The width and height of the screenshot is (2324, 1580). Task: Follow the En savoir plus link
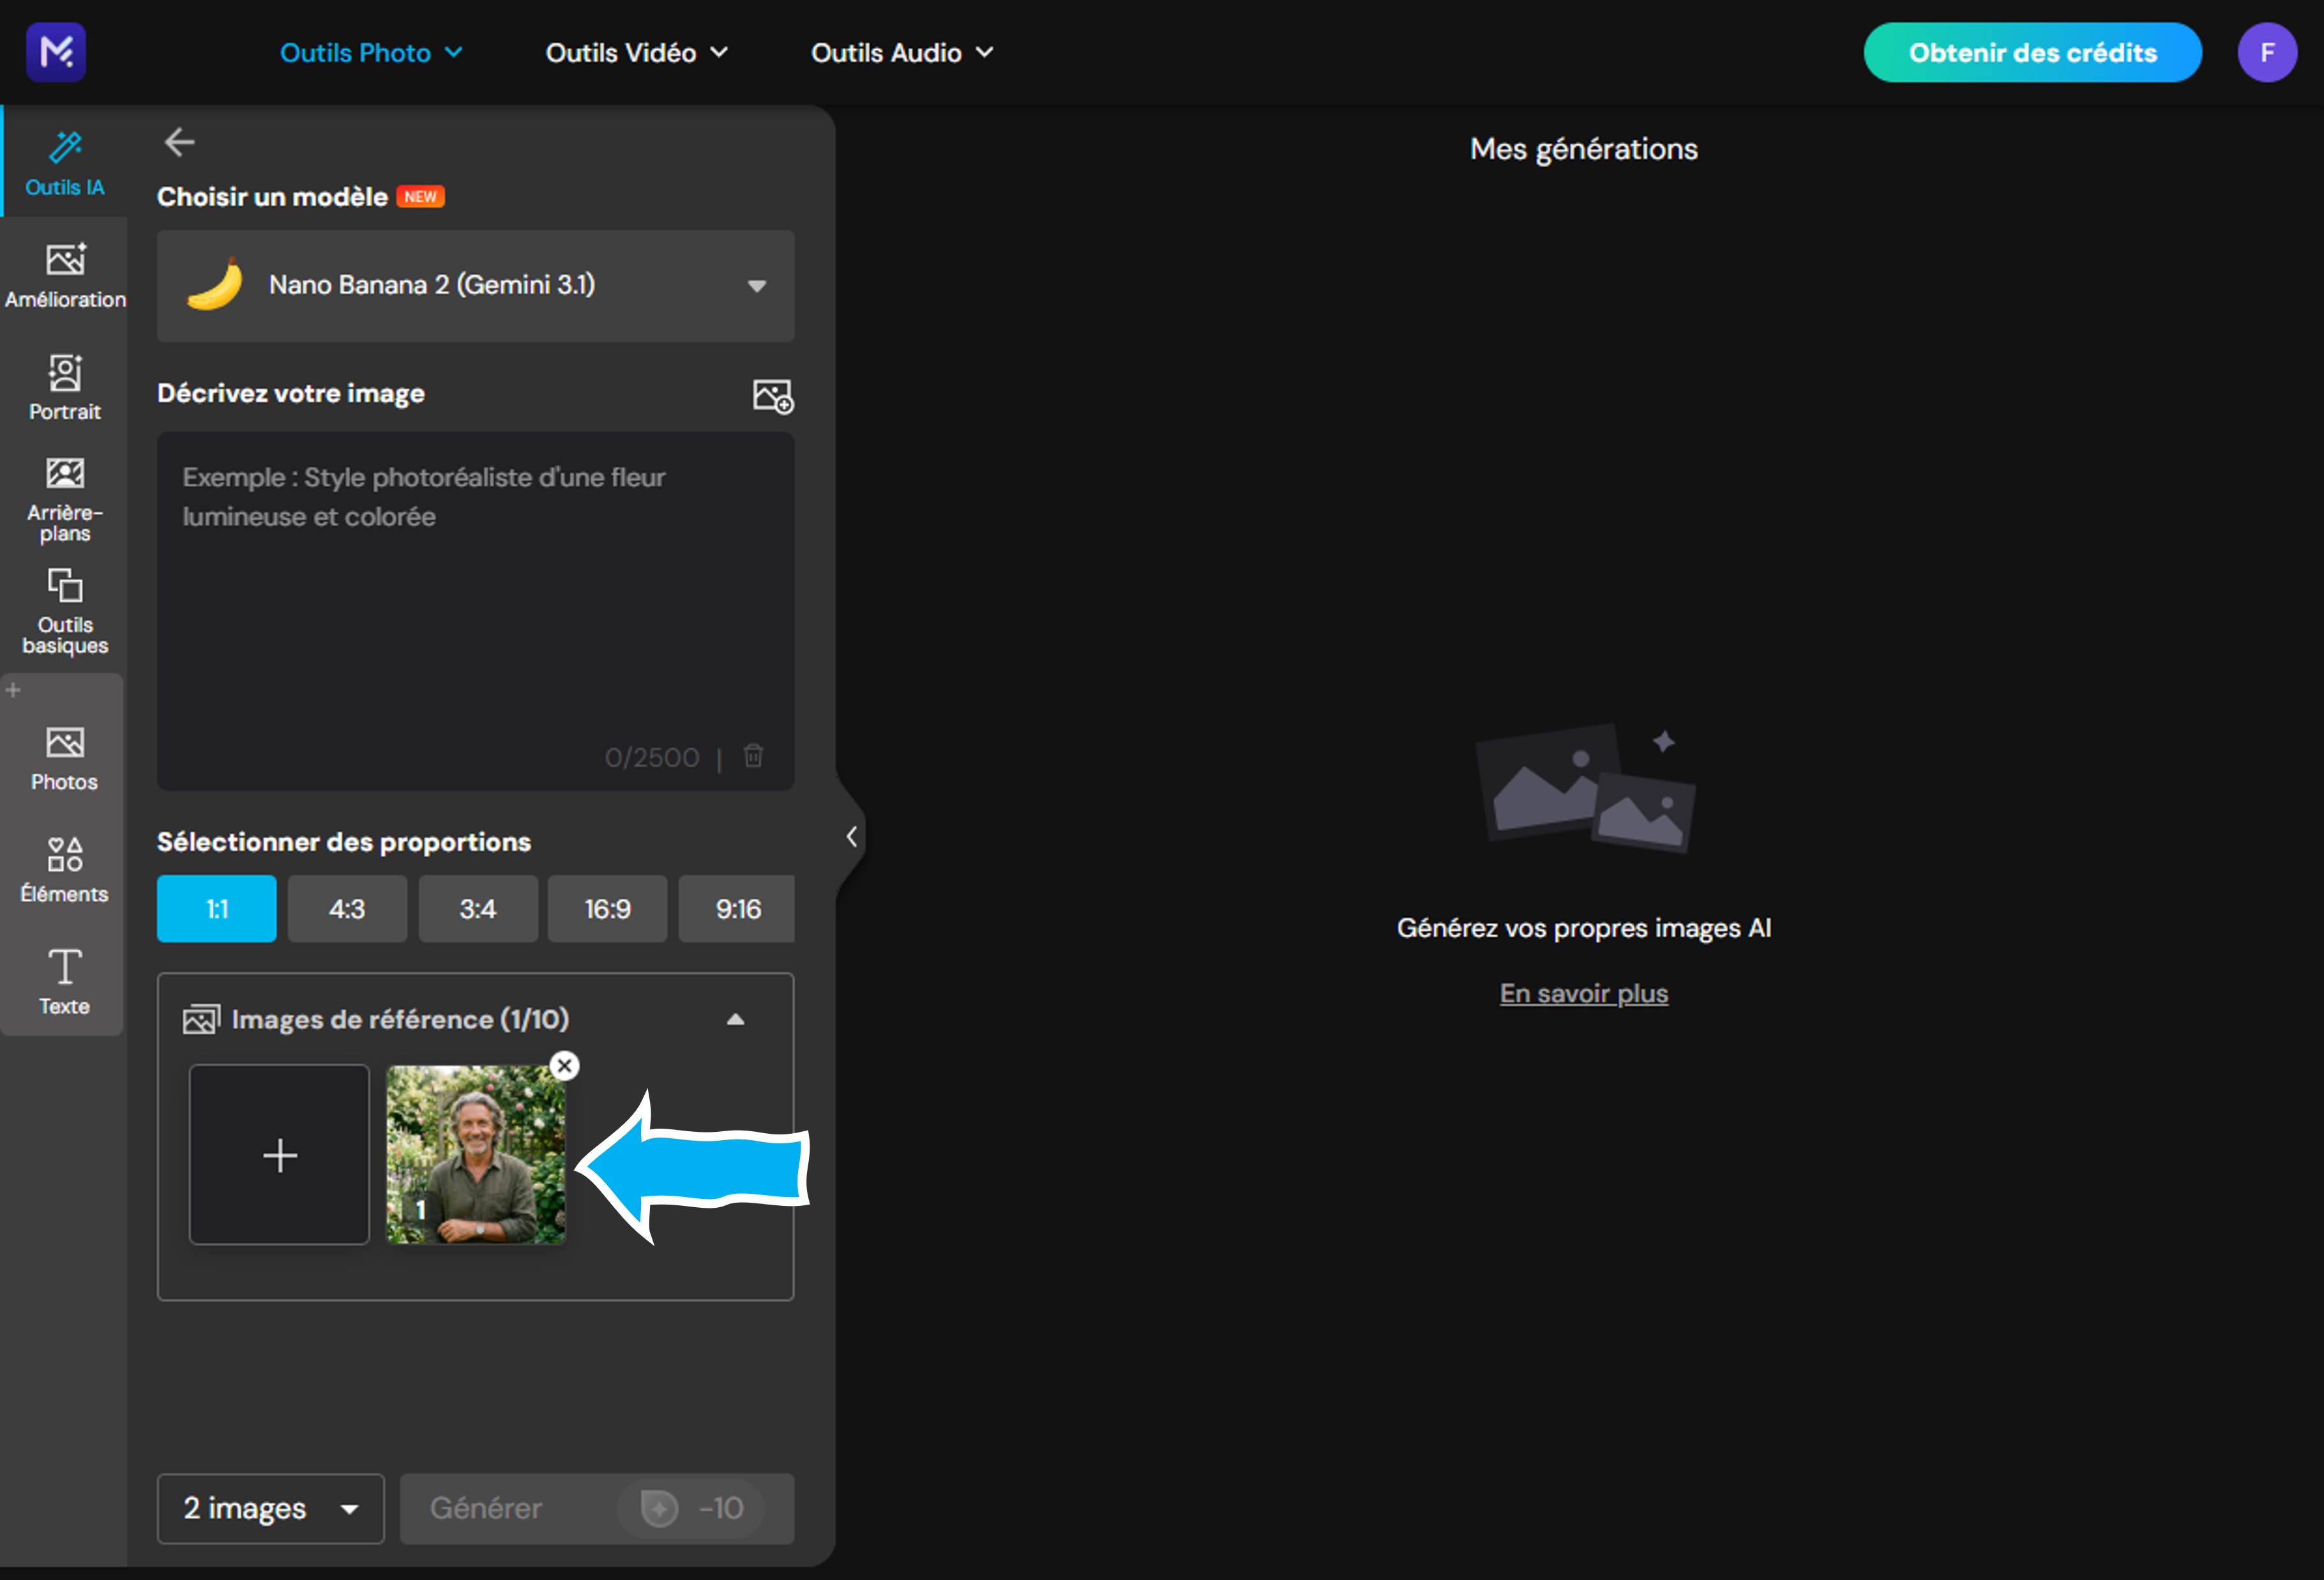click(1583, 993)
